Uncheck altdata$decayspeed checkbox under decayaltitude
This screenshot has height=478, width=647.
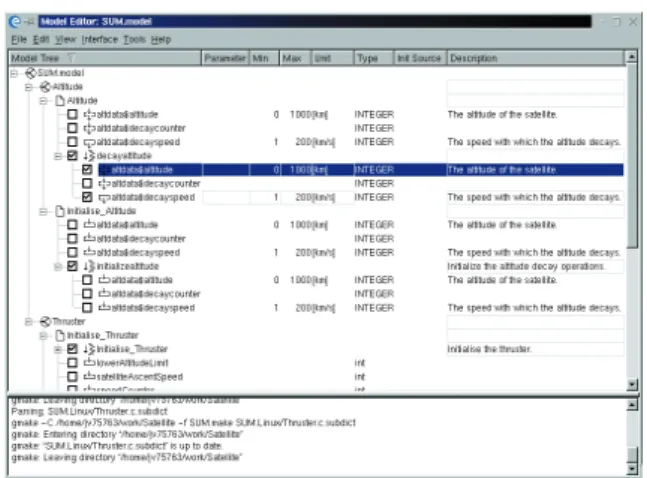[87, 197]
